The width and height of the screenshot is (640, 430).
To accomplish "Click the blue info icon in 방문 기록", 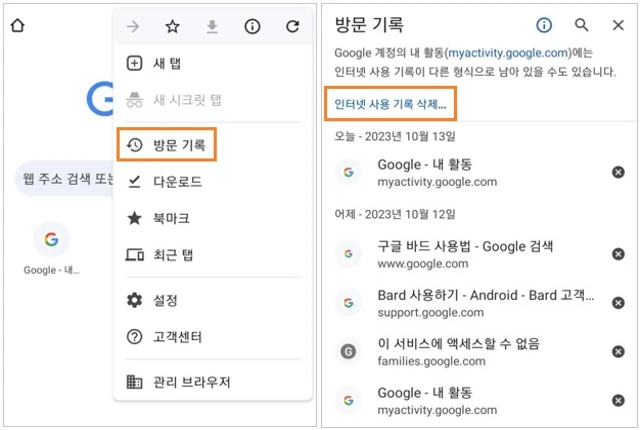I will coord(544,25).
